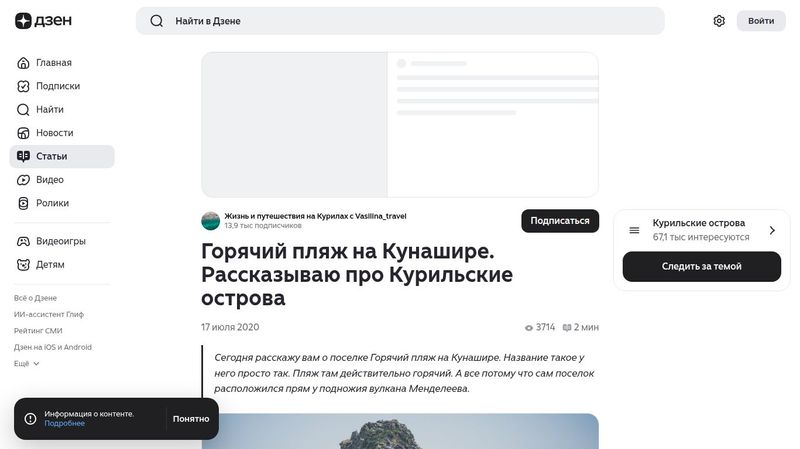Screen dimensions: 800x449
Task: Click the Главная home icon
Action: [23, 63]
